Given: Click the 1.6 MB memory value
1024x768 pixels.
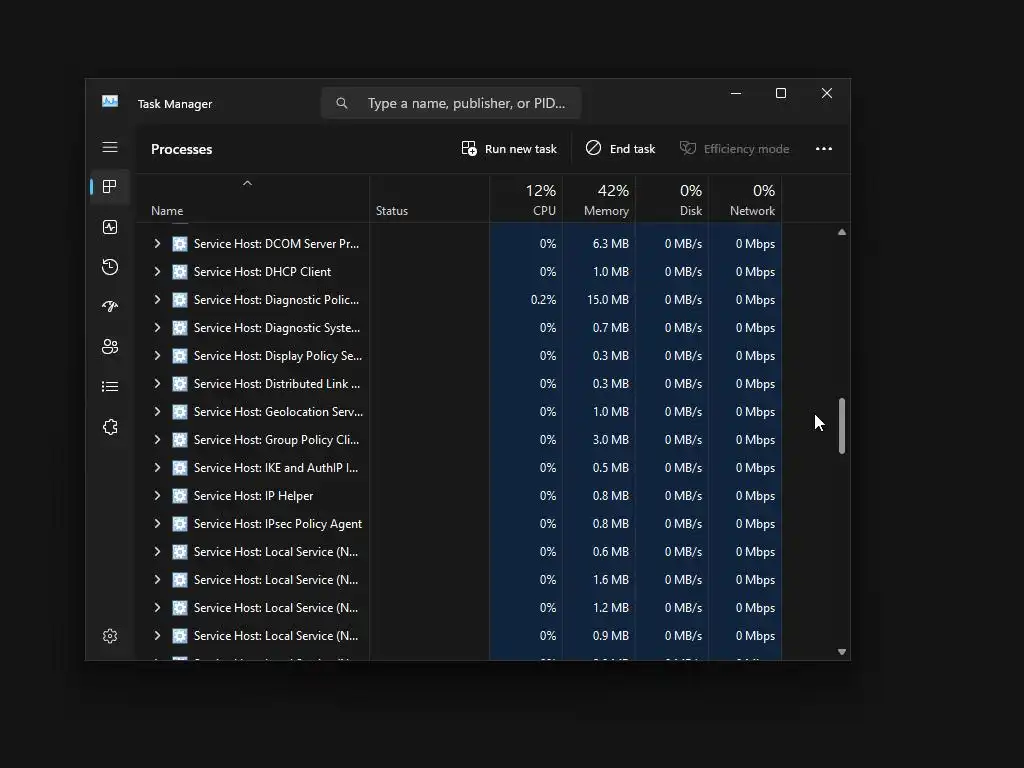Looking at the screenshot, I should point(611,580).
